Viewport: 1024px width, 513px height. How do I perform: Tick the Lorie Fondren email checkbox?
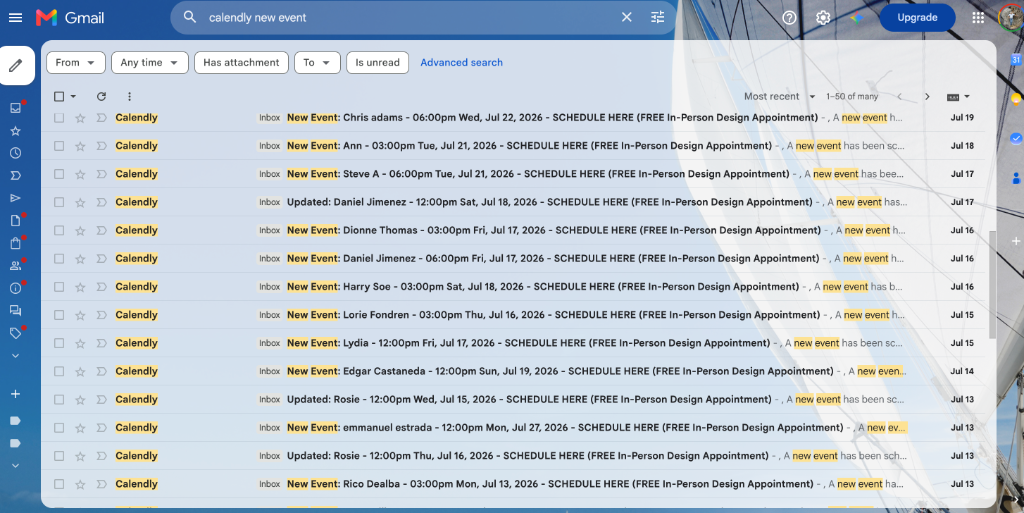(59, 315)
